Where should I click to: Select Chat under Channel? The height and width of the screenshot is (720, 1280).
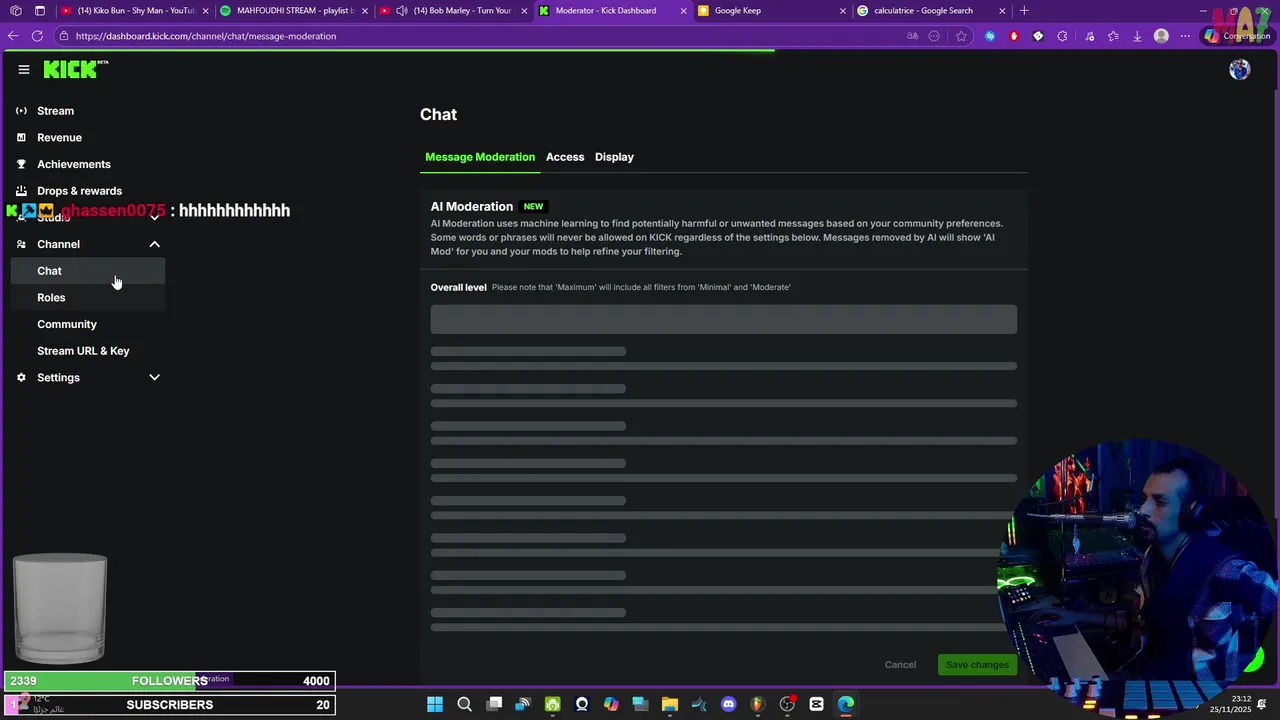88,271
